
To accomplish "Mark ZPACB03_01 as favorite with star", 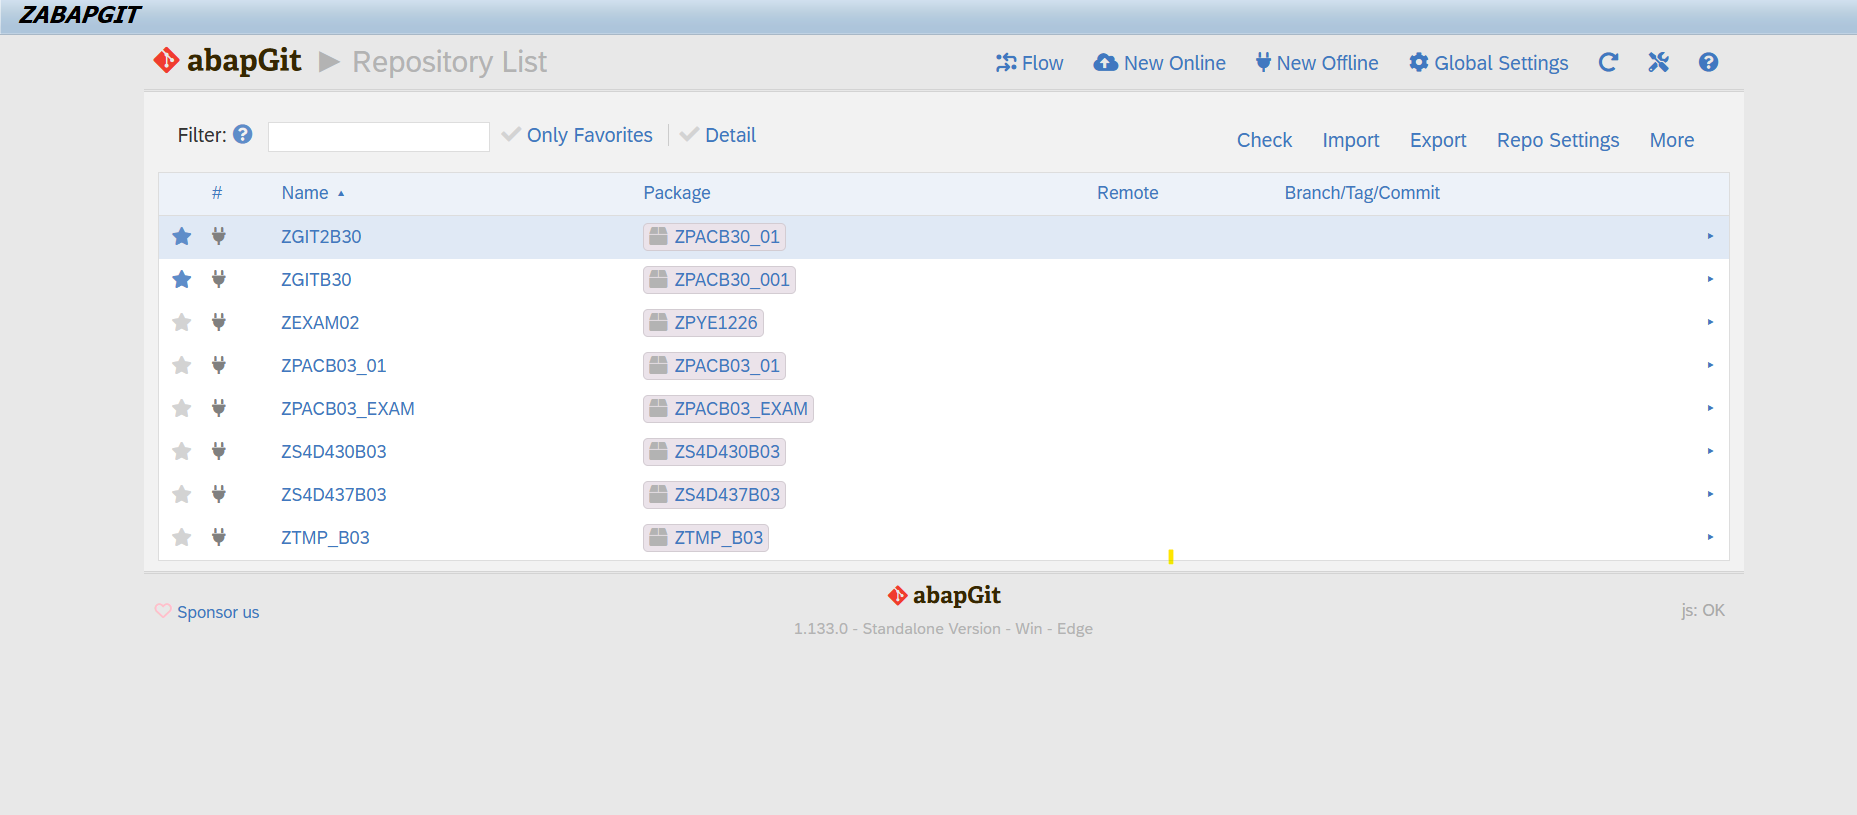I will tap(182, 365).
